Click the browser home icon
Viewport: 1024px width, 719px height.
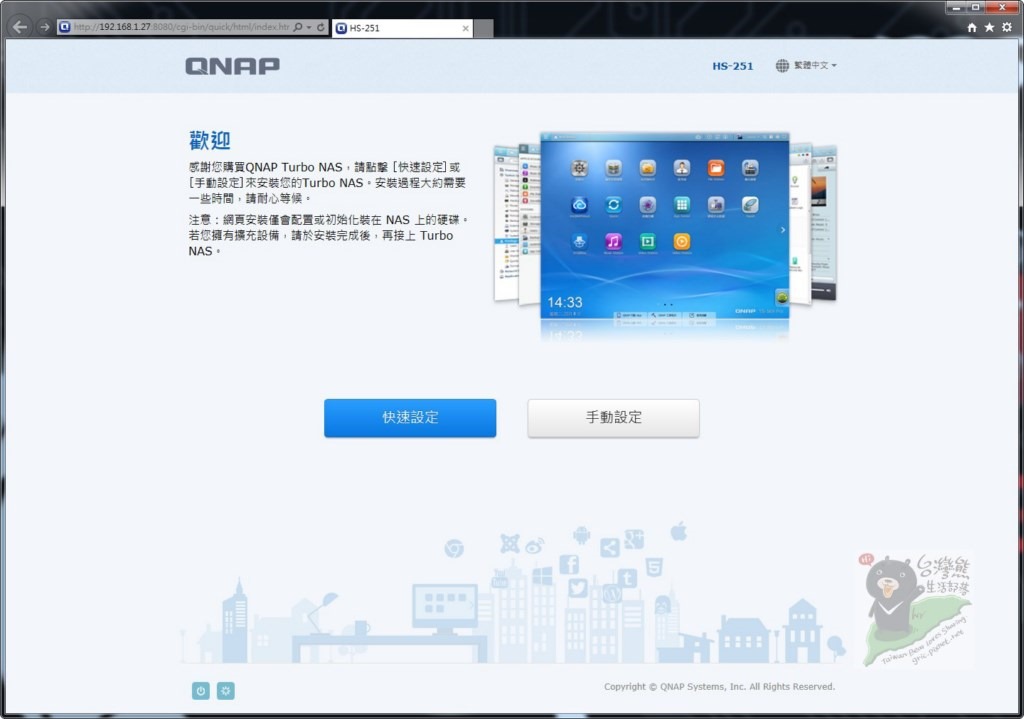tap(972, 27)
